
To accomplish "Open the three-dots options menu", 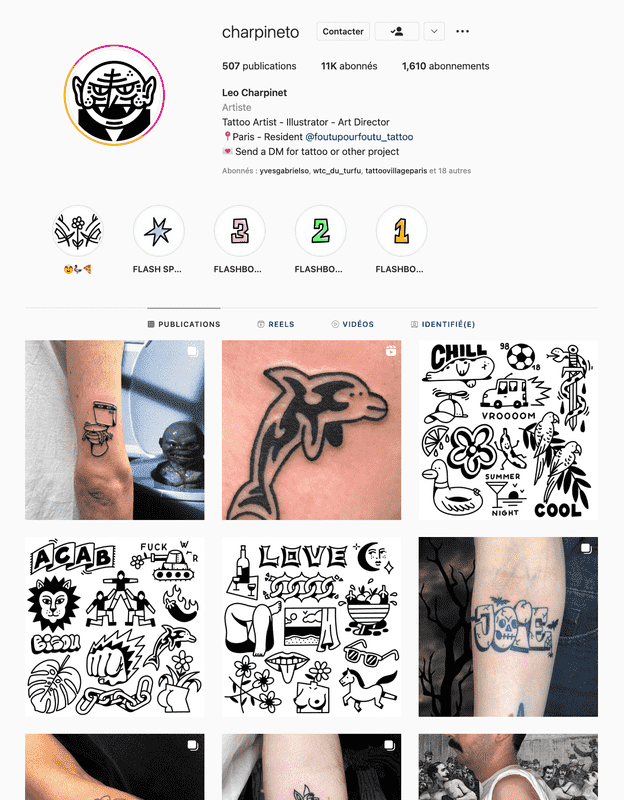I will (x=462, y=31).
